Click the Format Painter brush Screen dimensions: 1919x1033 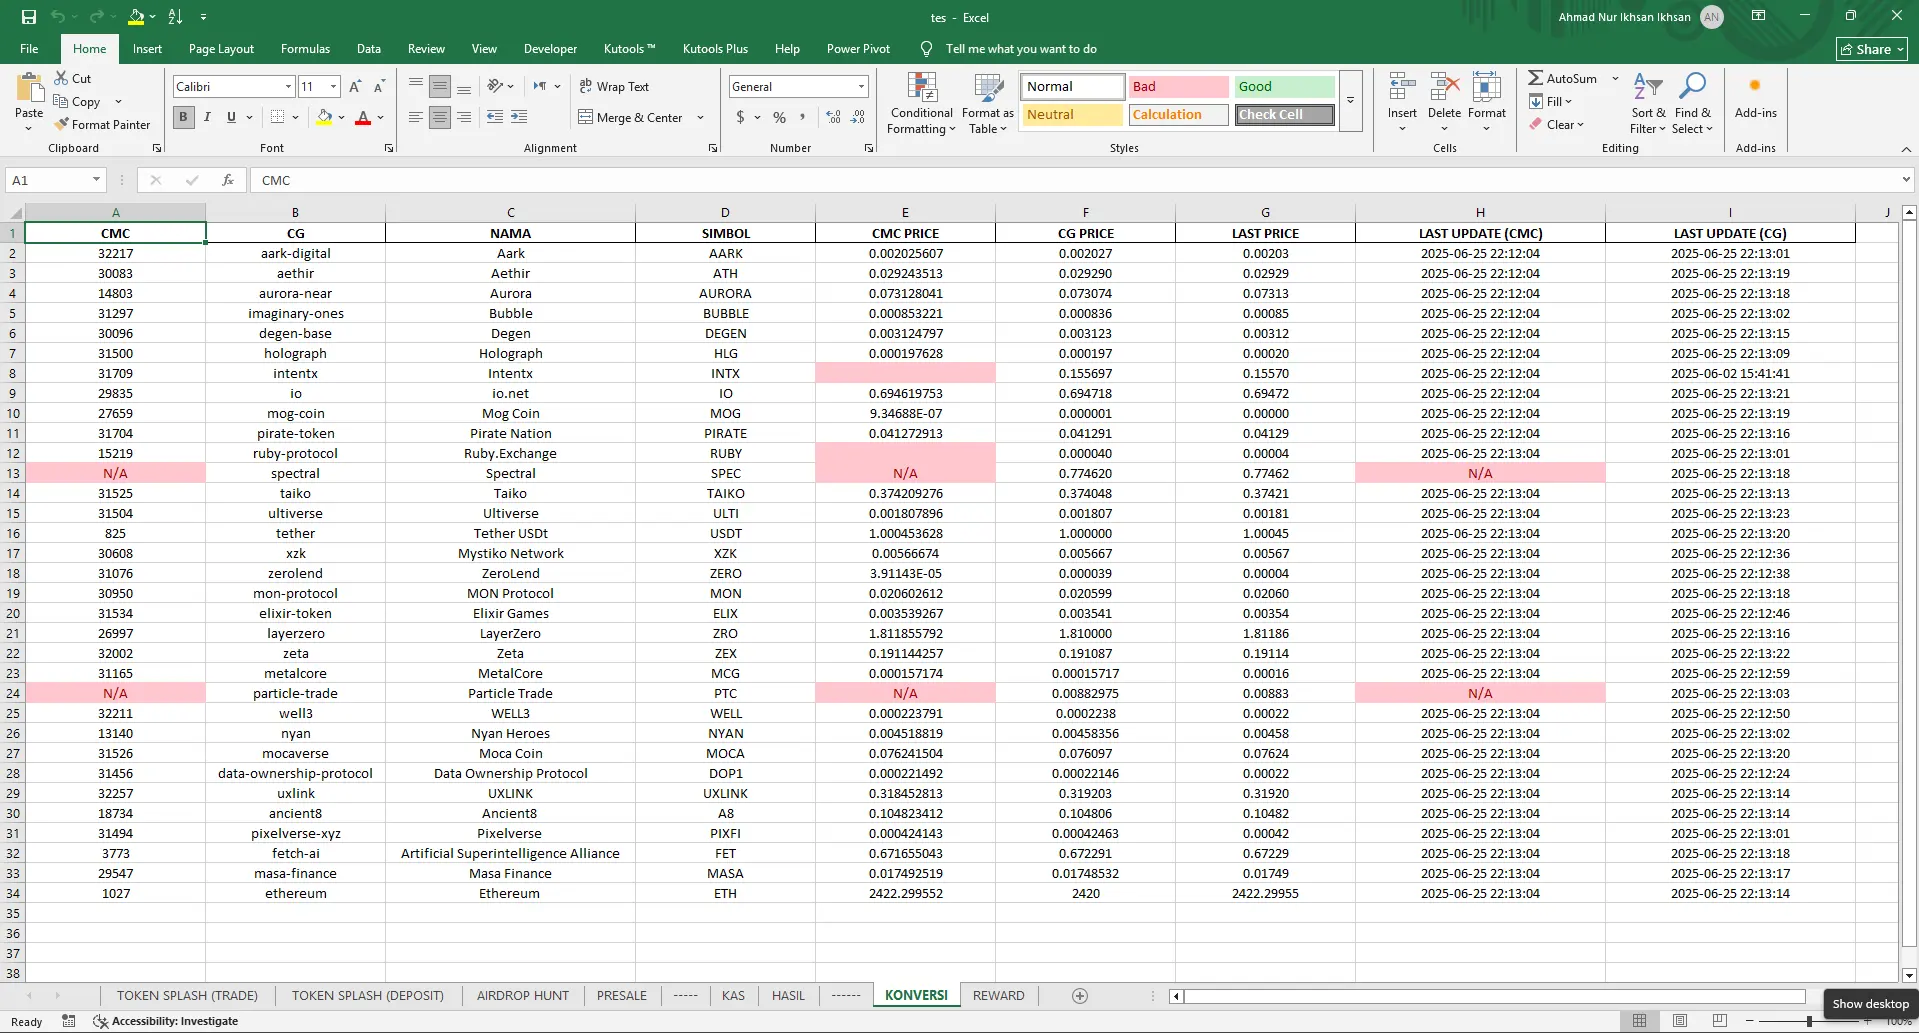click(x=61, y=125)
